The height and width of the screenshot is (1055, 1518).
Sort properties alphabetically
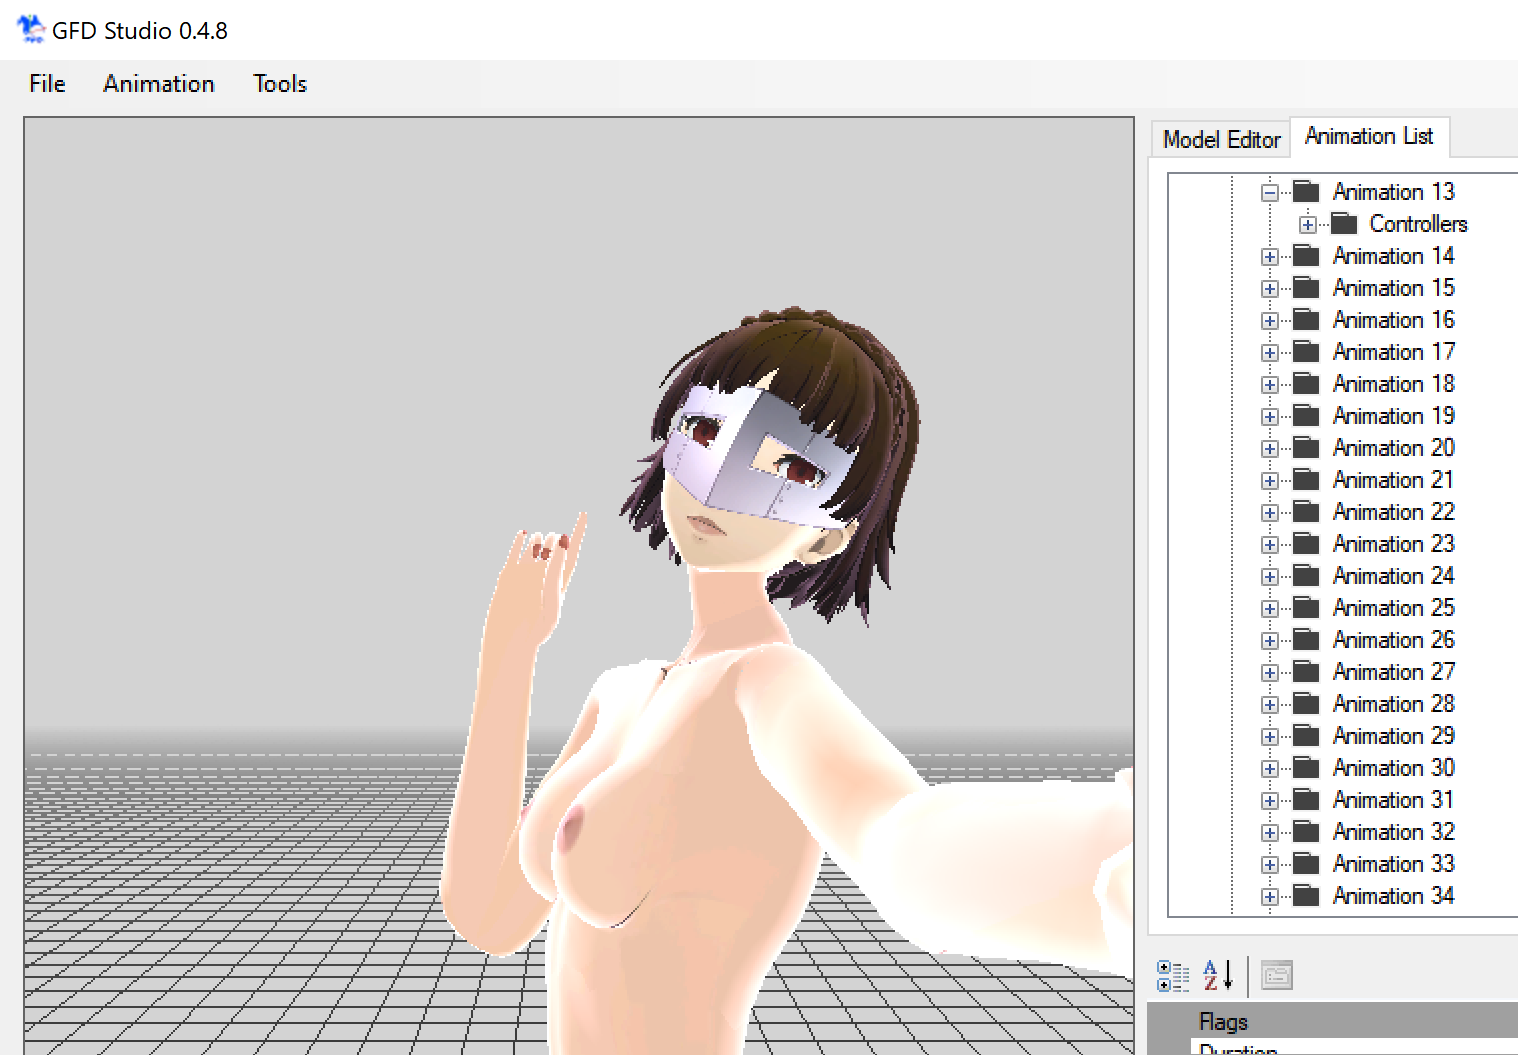(1217, 975)
